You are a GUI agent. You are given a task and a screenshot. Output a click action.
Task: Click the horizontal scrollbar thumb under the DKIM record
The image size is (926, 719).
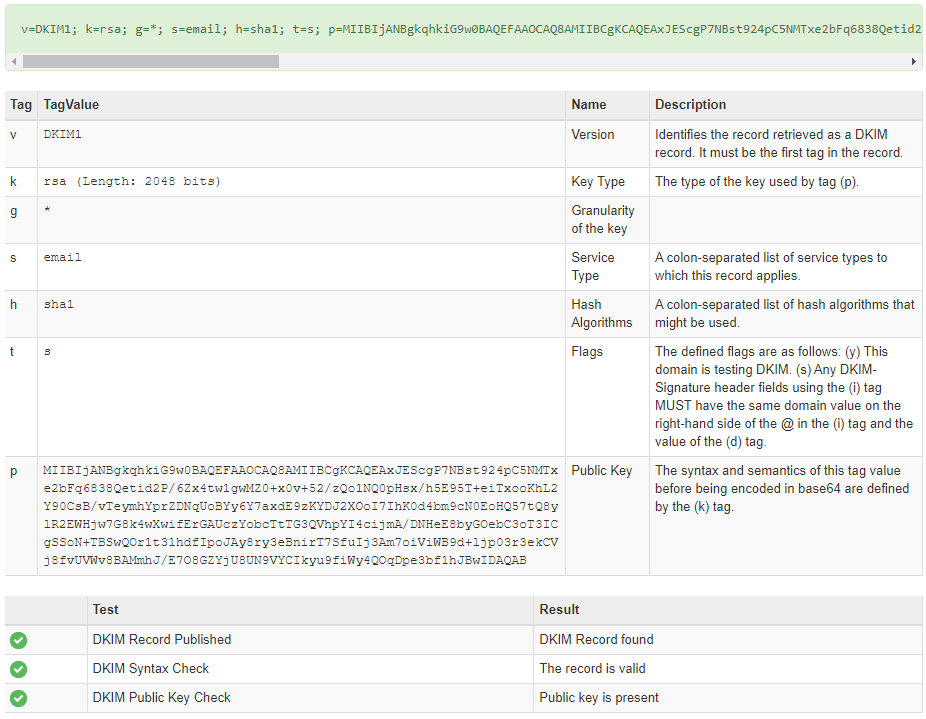click(x=151, y=61)
